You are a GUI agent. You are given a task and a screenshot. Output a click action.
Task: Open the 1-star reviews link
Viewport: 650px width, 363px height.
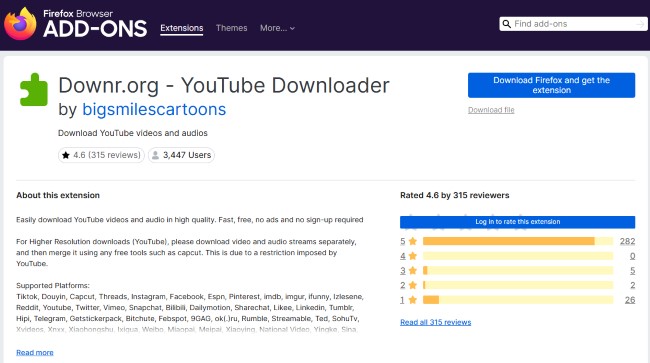pos(402,300)
